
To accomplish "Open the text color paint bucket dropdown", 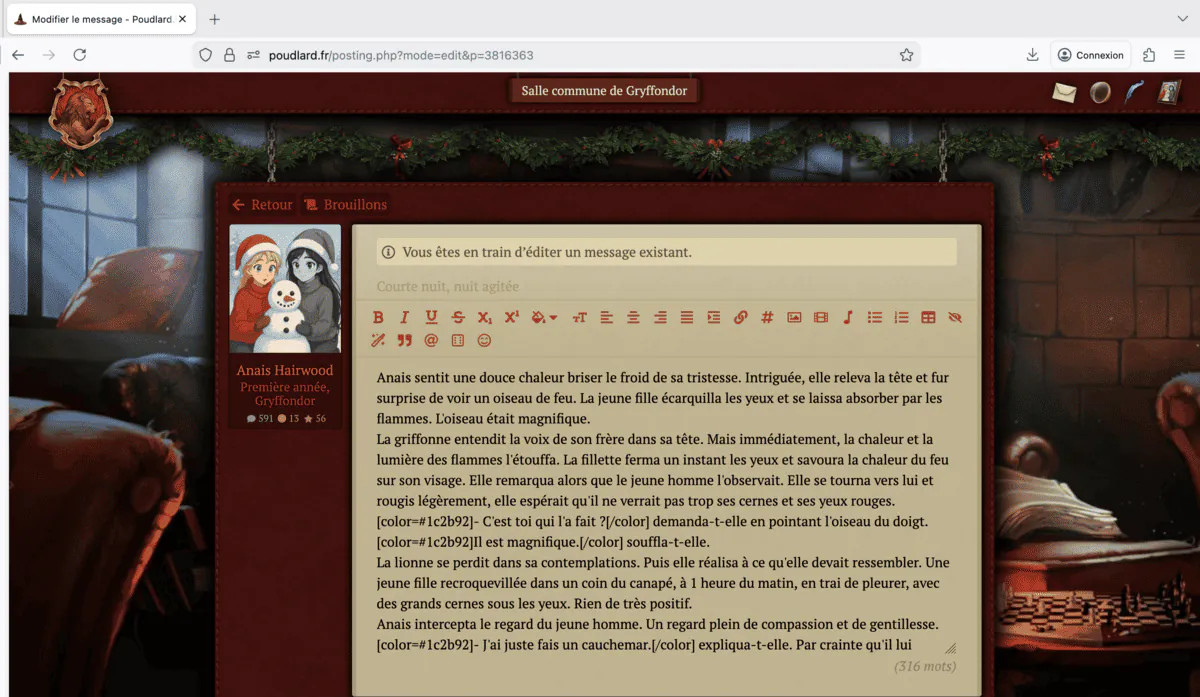I will point(544,317).
